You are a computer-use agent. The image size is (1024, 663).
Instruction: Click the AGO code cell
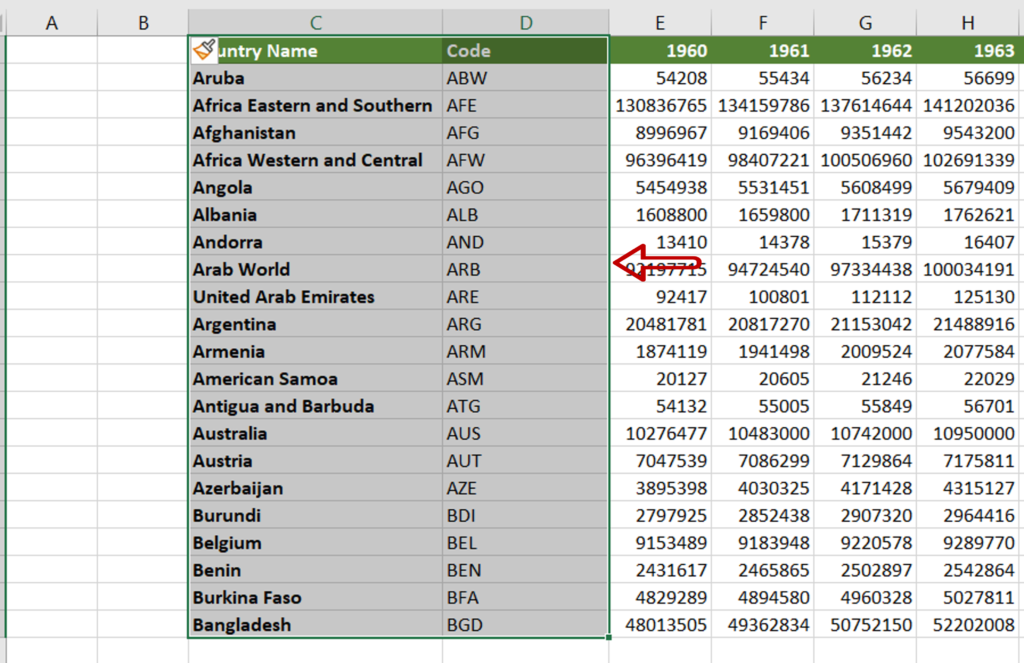coord(526,187)
